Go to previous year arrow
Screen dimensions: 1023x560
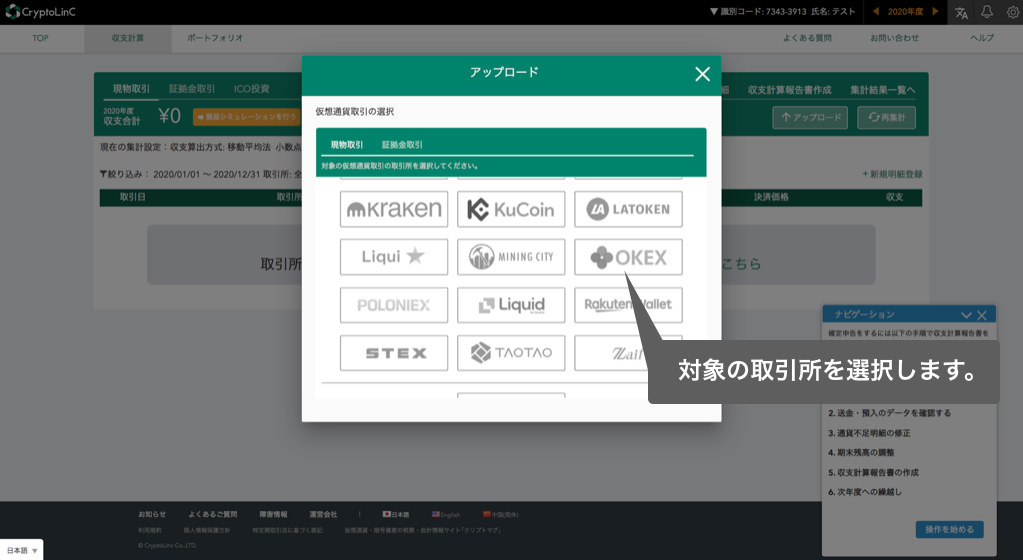point(876,12)
